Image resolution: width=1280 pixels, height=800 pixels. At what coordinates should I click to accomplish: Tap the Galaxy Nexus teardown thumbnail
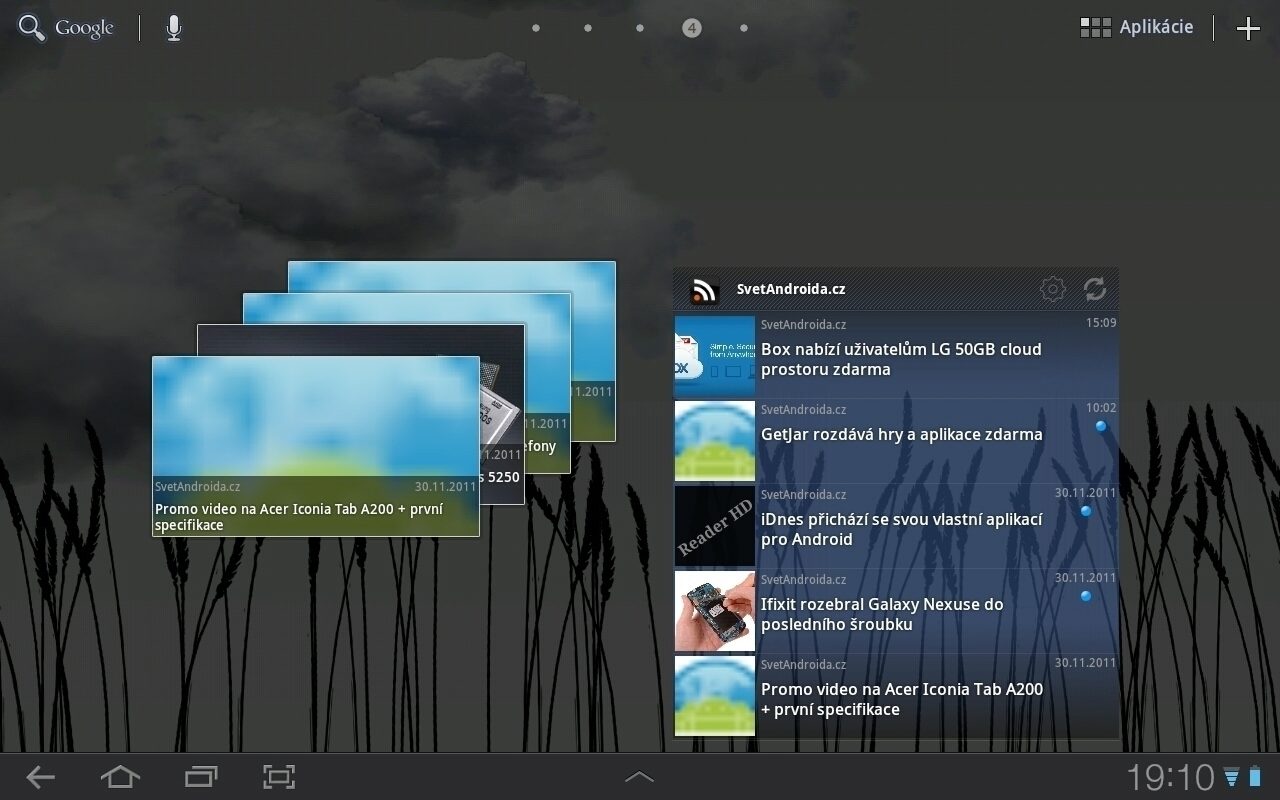click(715, 611)
